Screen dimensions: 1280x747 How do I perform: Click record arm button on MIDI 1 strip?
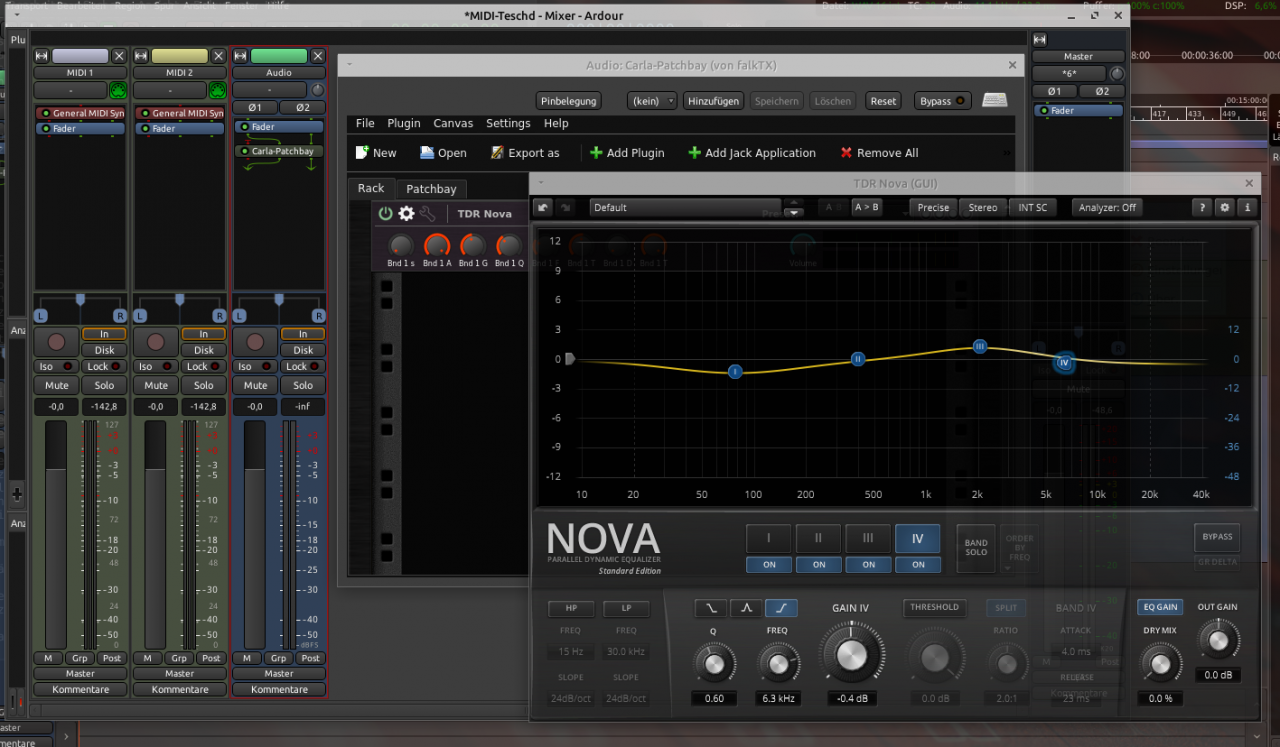(x=56, y=342)
